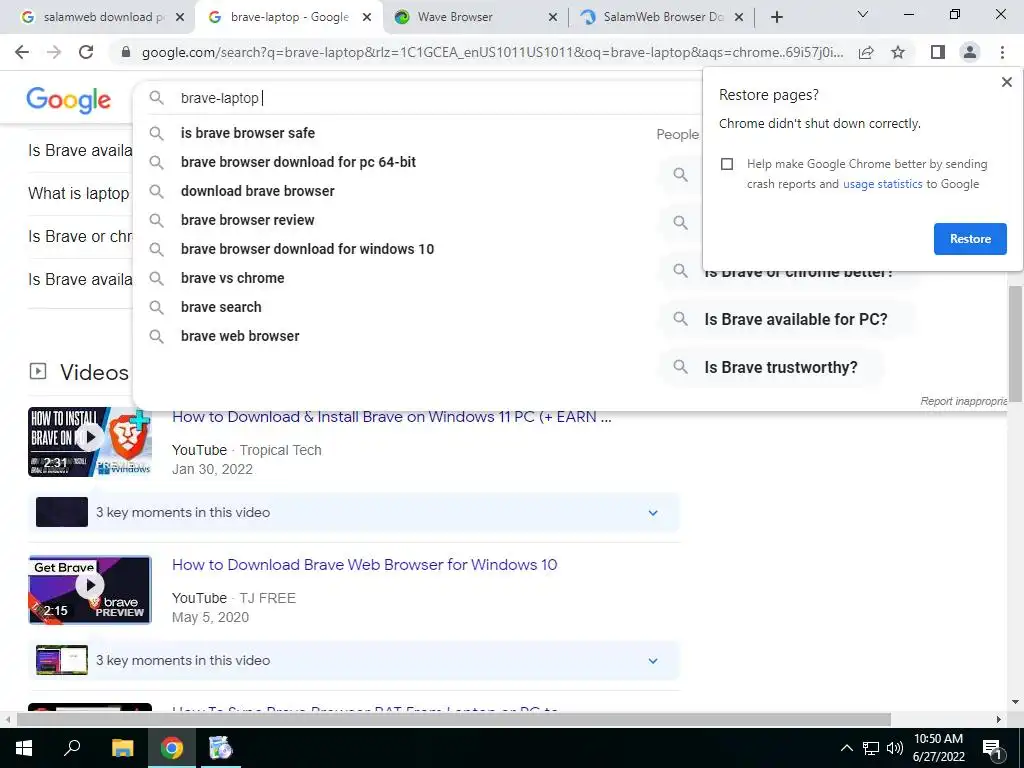1024x768 pixels.
Task: Reload the current page
Action: click(x=86, y=52)
